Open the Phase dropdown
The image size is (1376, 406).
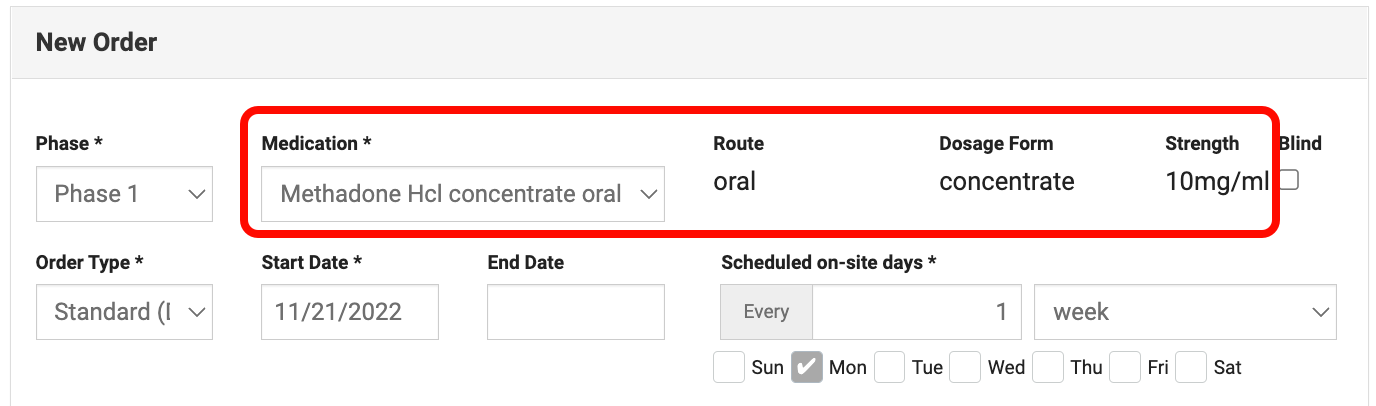pyautogui.click(x=124, y=194)
